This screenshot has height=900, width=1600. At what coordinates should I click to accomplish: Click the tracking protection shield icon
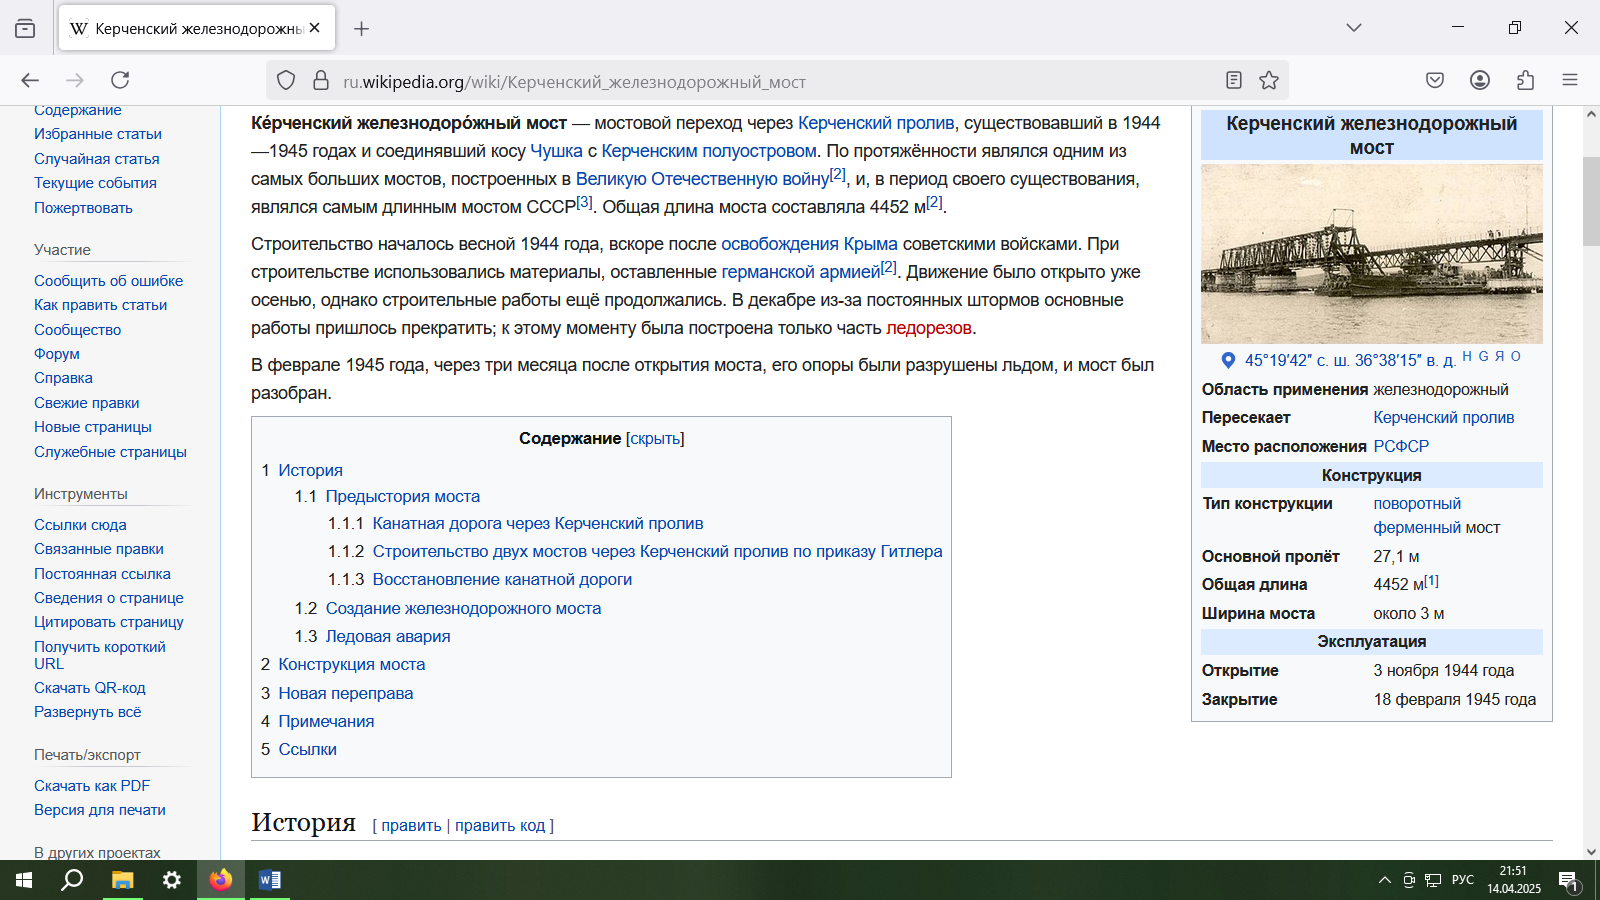(286, 80)
